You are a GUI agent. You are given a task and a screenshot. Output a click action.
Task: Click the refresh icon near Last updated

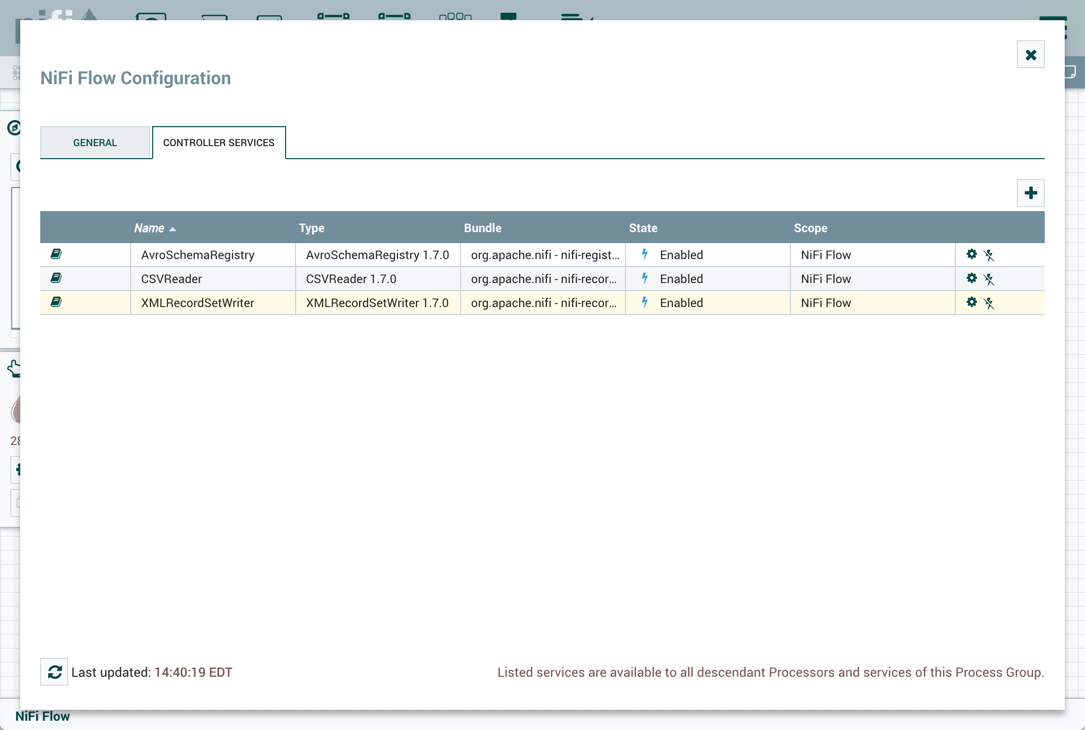pyautogui.click(x=54, y=671)
